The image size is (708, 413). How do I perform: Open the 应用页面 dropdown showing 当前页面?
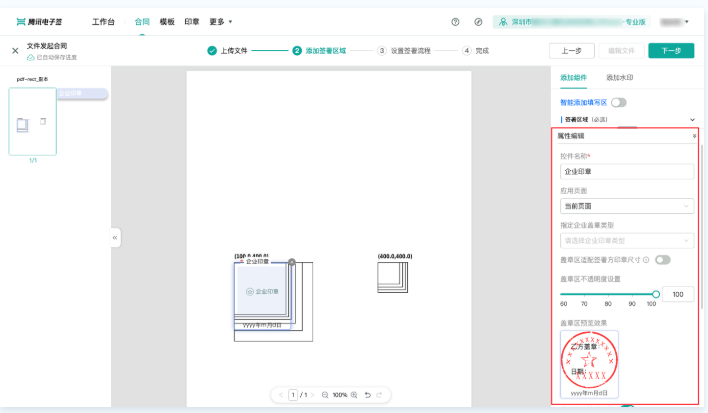627,206
